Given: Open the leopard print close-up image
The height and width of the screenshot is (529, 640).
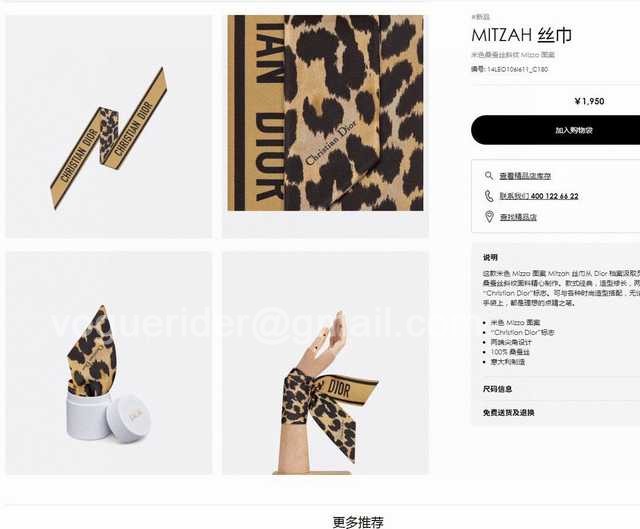Looking at the screenshot, I should tap(325, 113).
